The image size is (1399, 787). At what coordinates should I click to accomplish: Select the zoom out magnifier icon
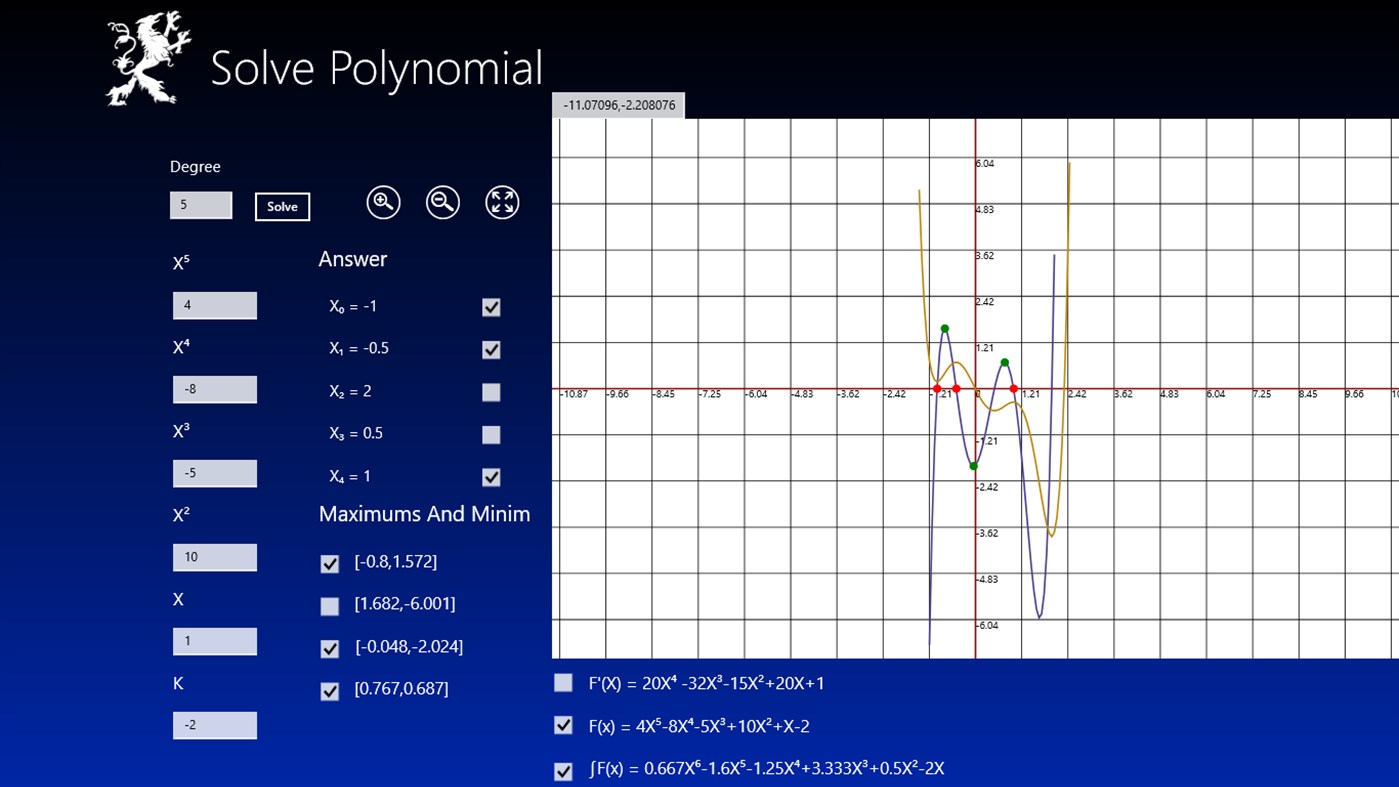tap(442, 202)
